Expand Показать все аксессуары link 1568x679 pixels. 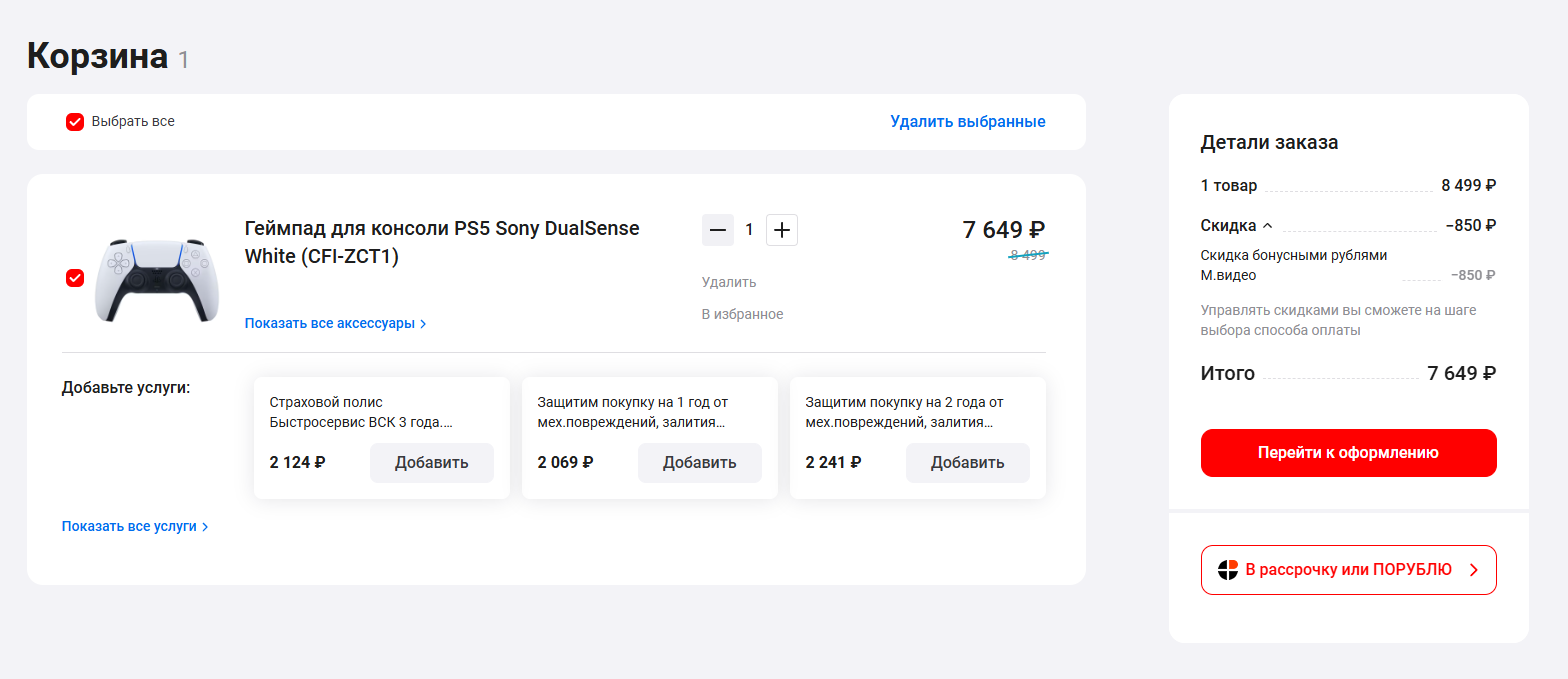click(335, 323)
